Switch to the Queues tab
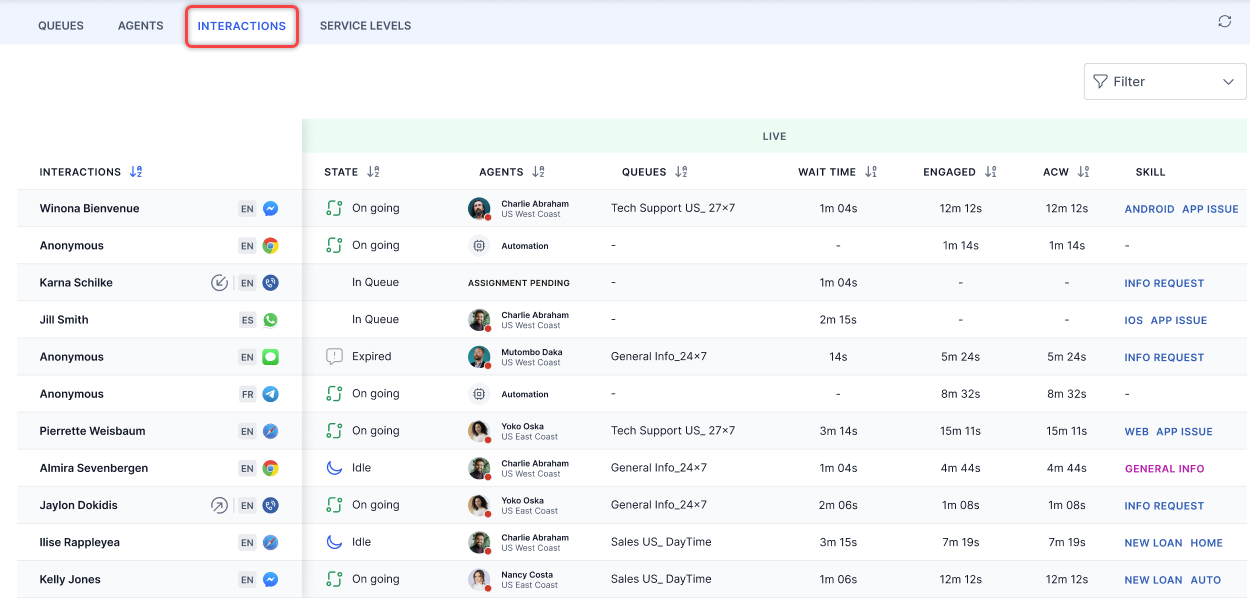The height and width of the screenshot is (599, 1250). [61, 26]
